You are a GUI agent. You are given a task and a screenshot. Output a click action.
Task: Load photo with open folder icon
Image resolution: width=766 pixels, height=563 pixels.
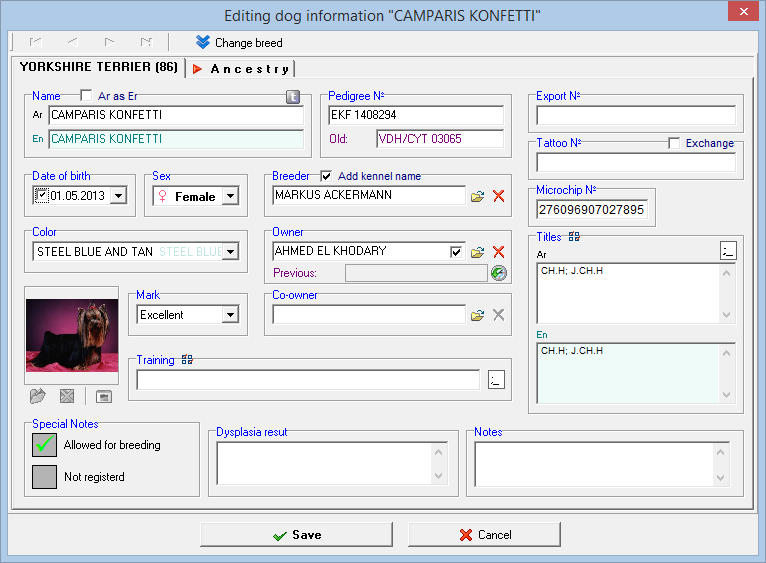38,396
